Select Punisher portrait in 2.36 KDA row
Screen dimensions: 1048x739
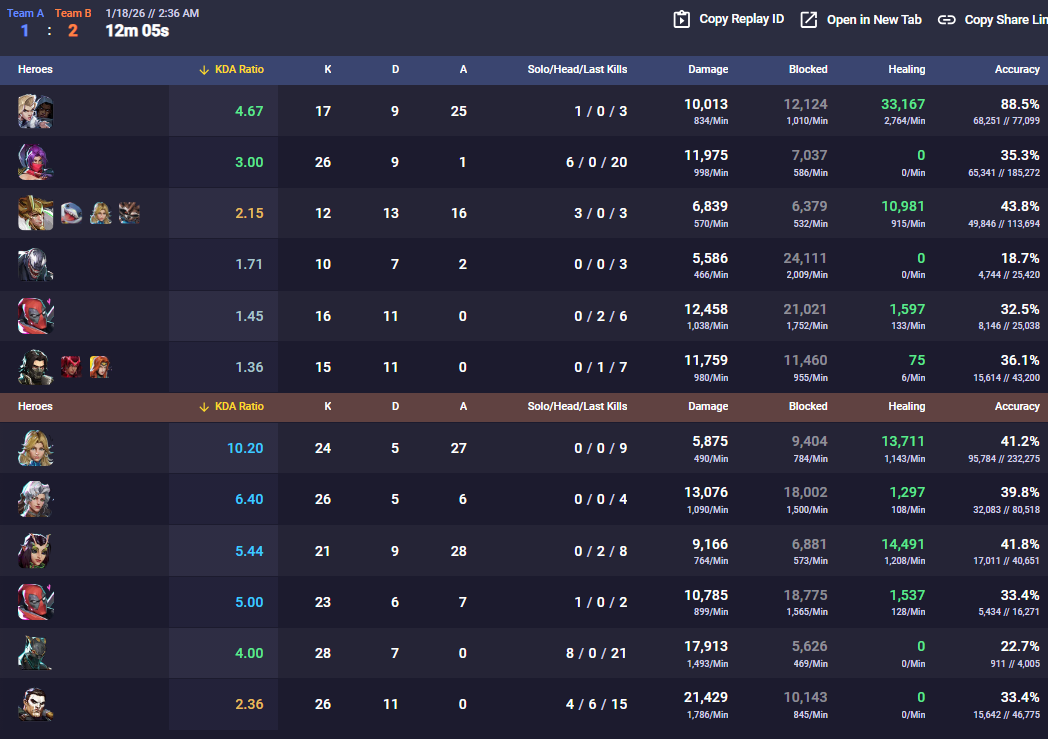(35, 704)
